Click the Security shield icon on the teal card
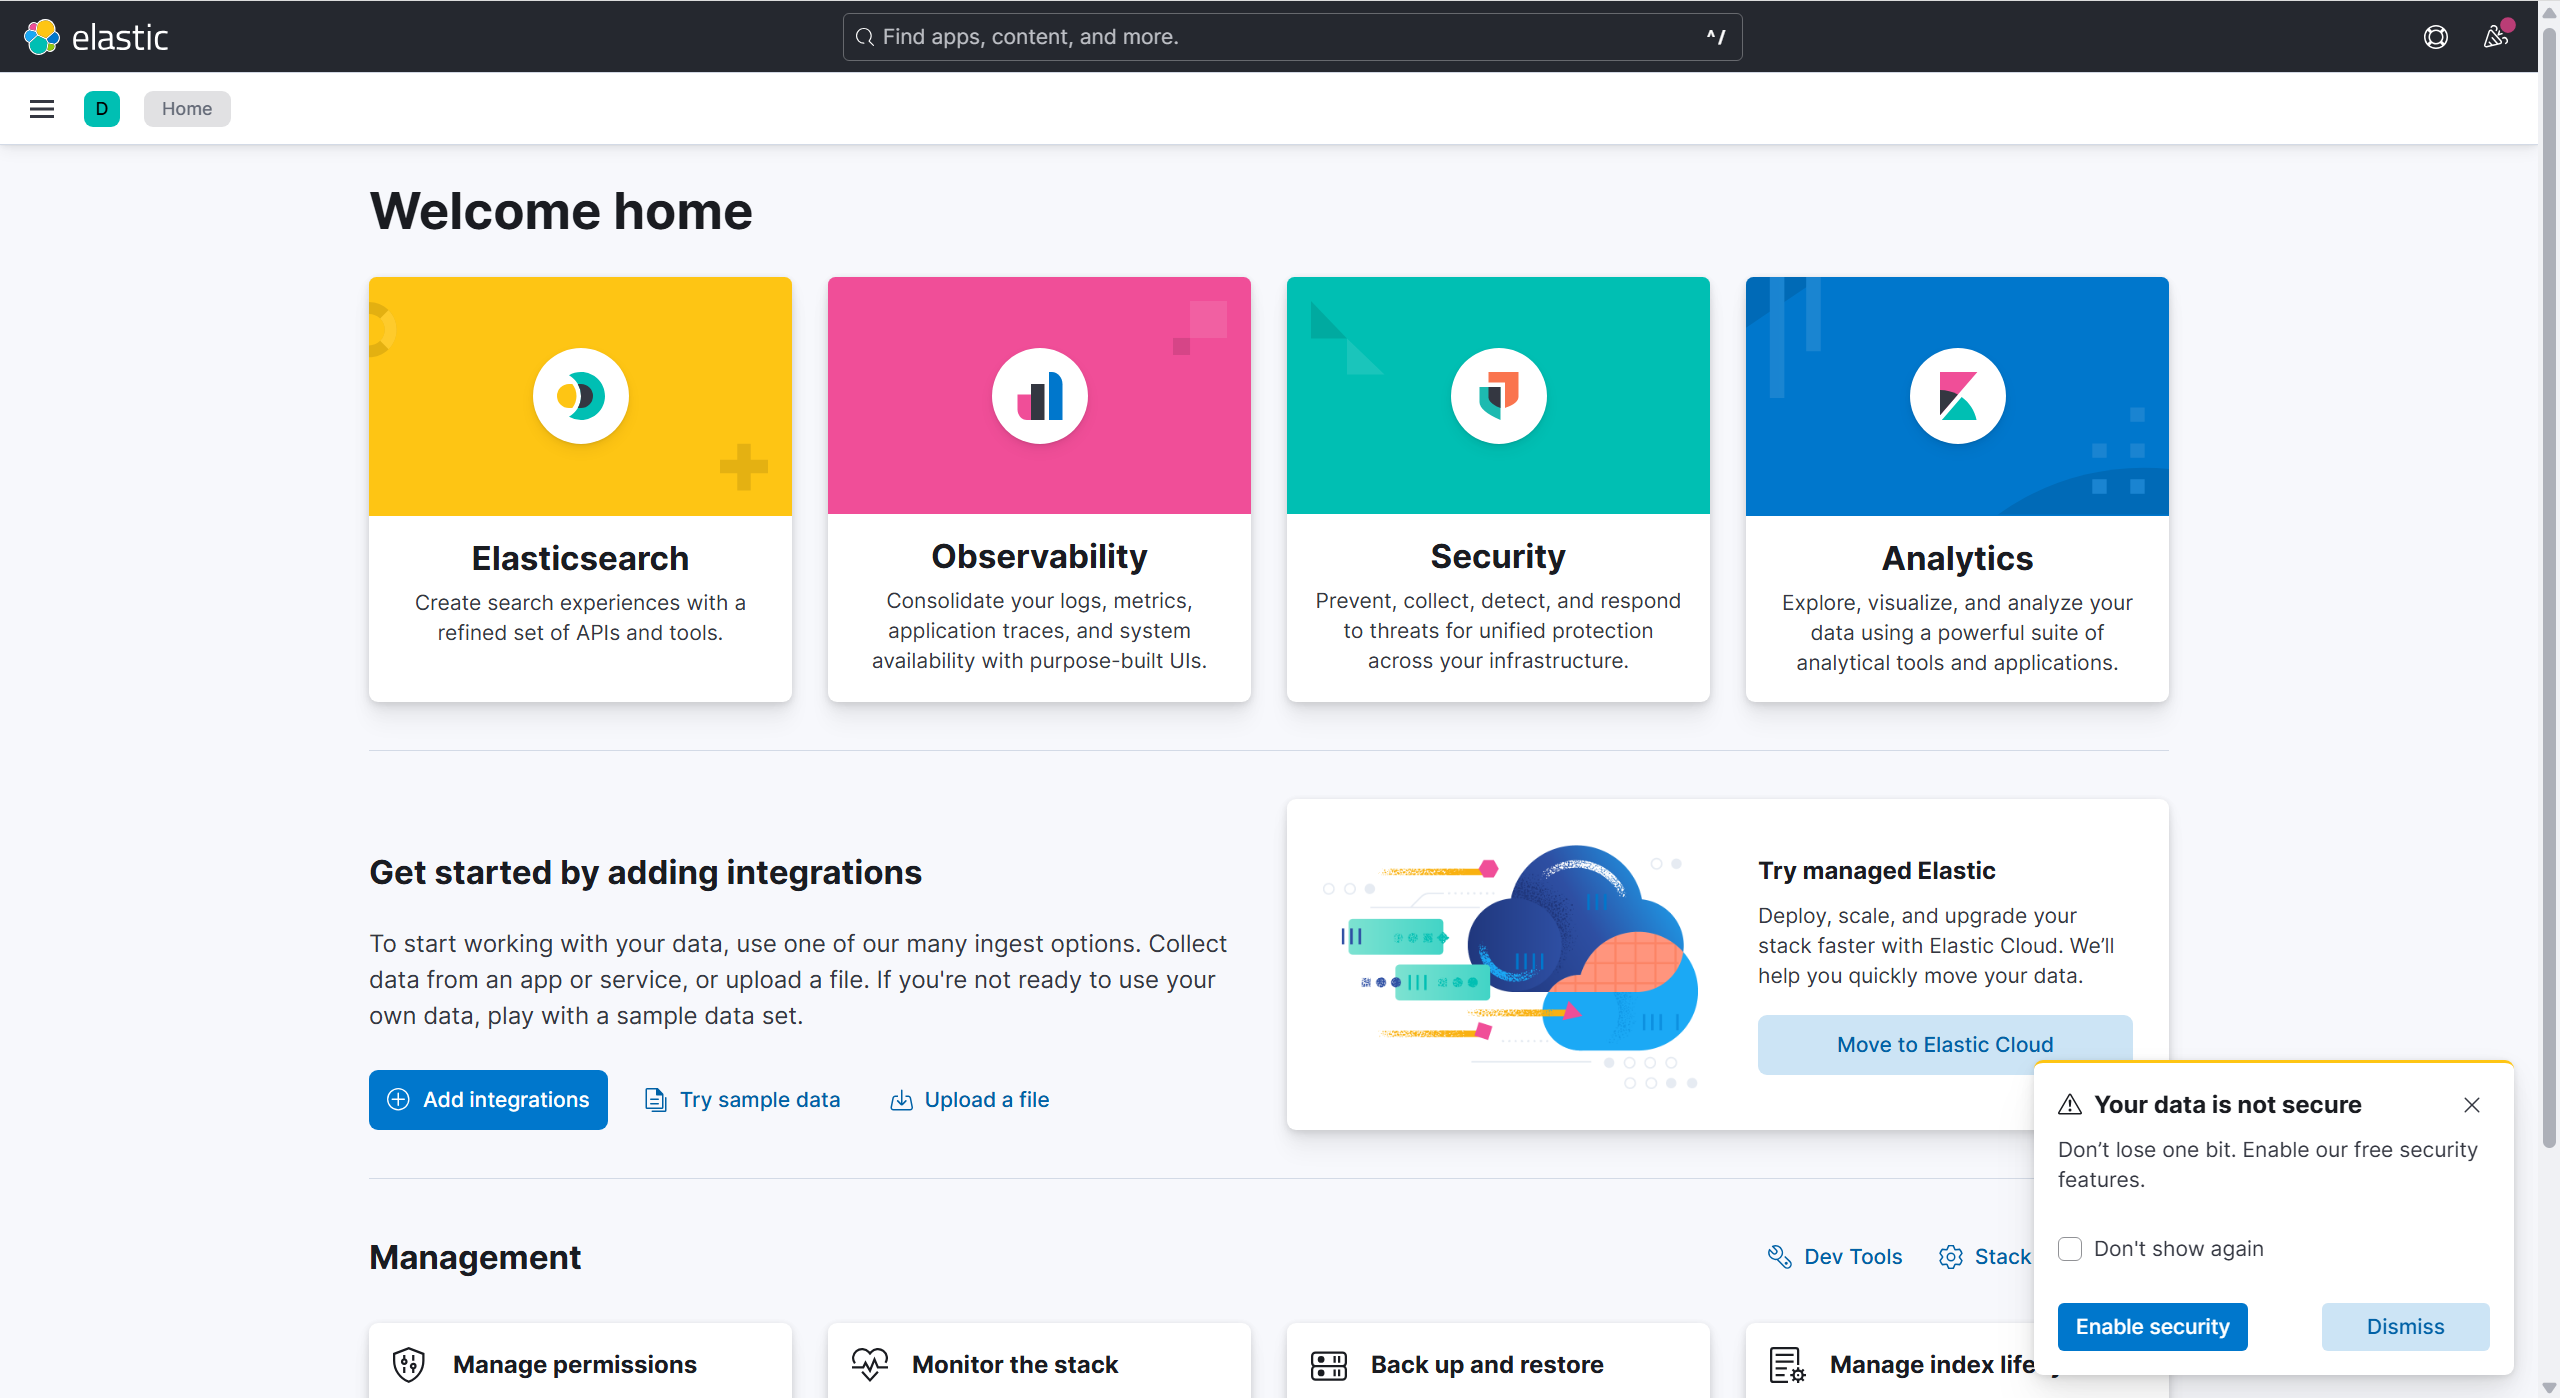2560x1398 pixels. (1498, 396)
